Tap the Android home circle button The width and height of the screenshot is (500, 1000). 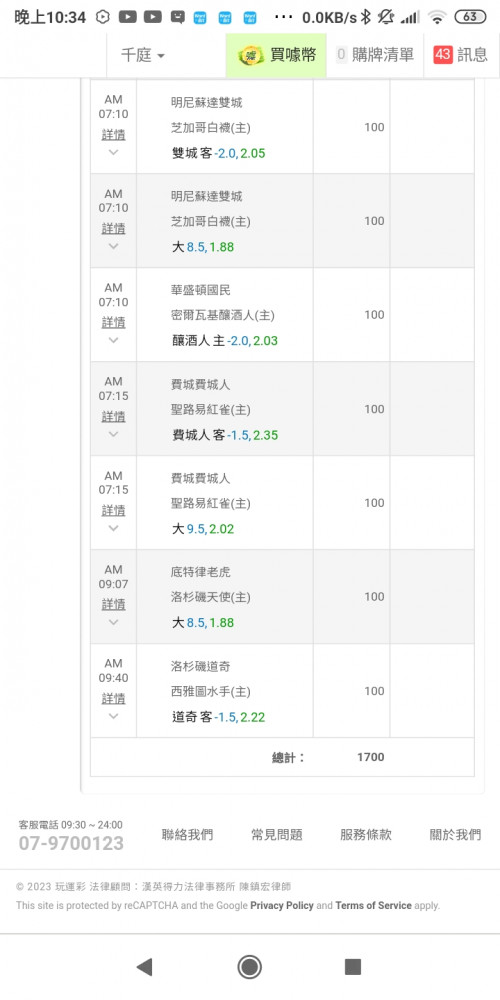(249, 967)
